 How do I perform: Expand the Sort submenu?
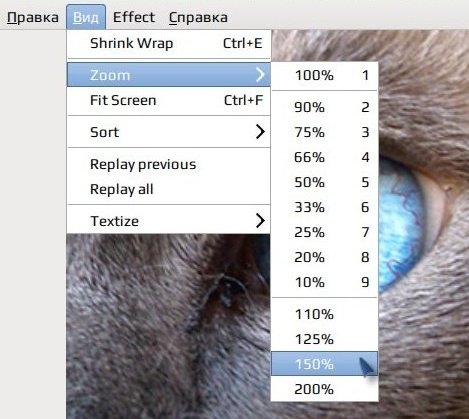pyautogui.click(x=169, y=132)
